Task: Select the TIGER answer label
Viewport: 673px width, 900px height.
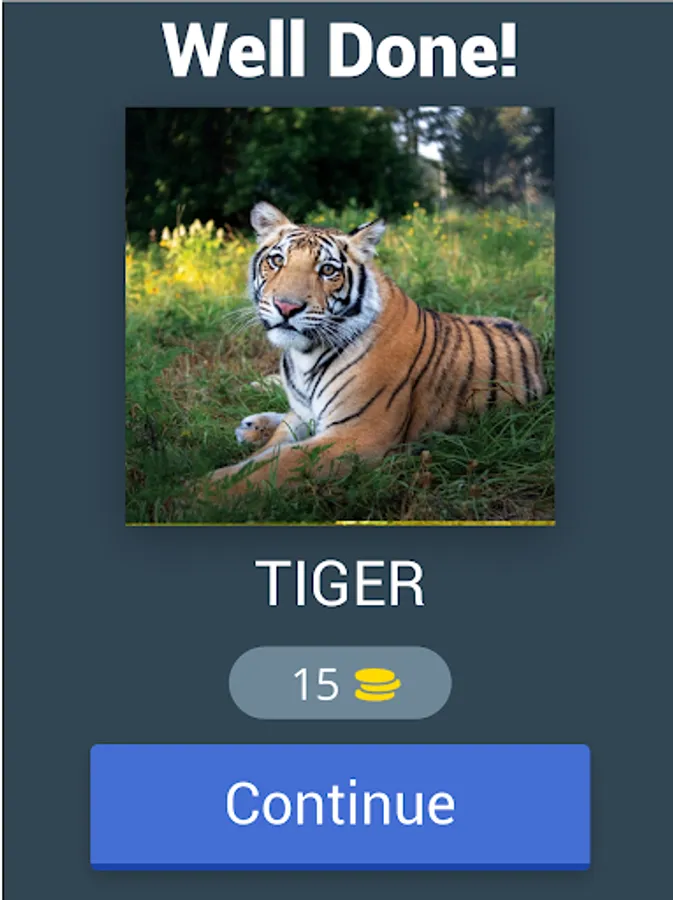Action: coord(340,584)
